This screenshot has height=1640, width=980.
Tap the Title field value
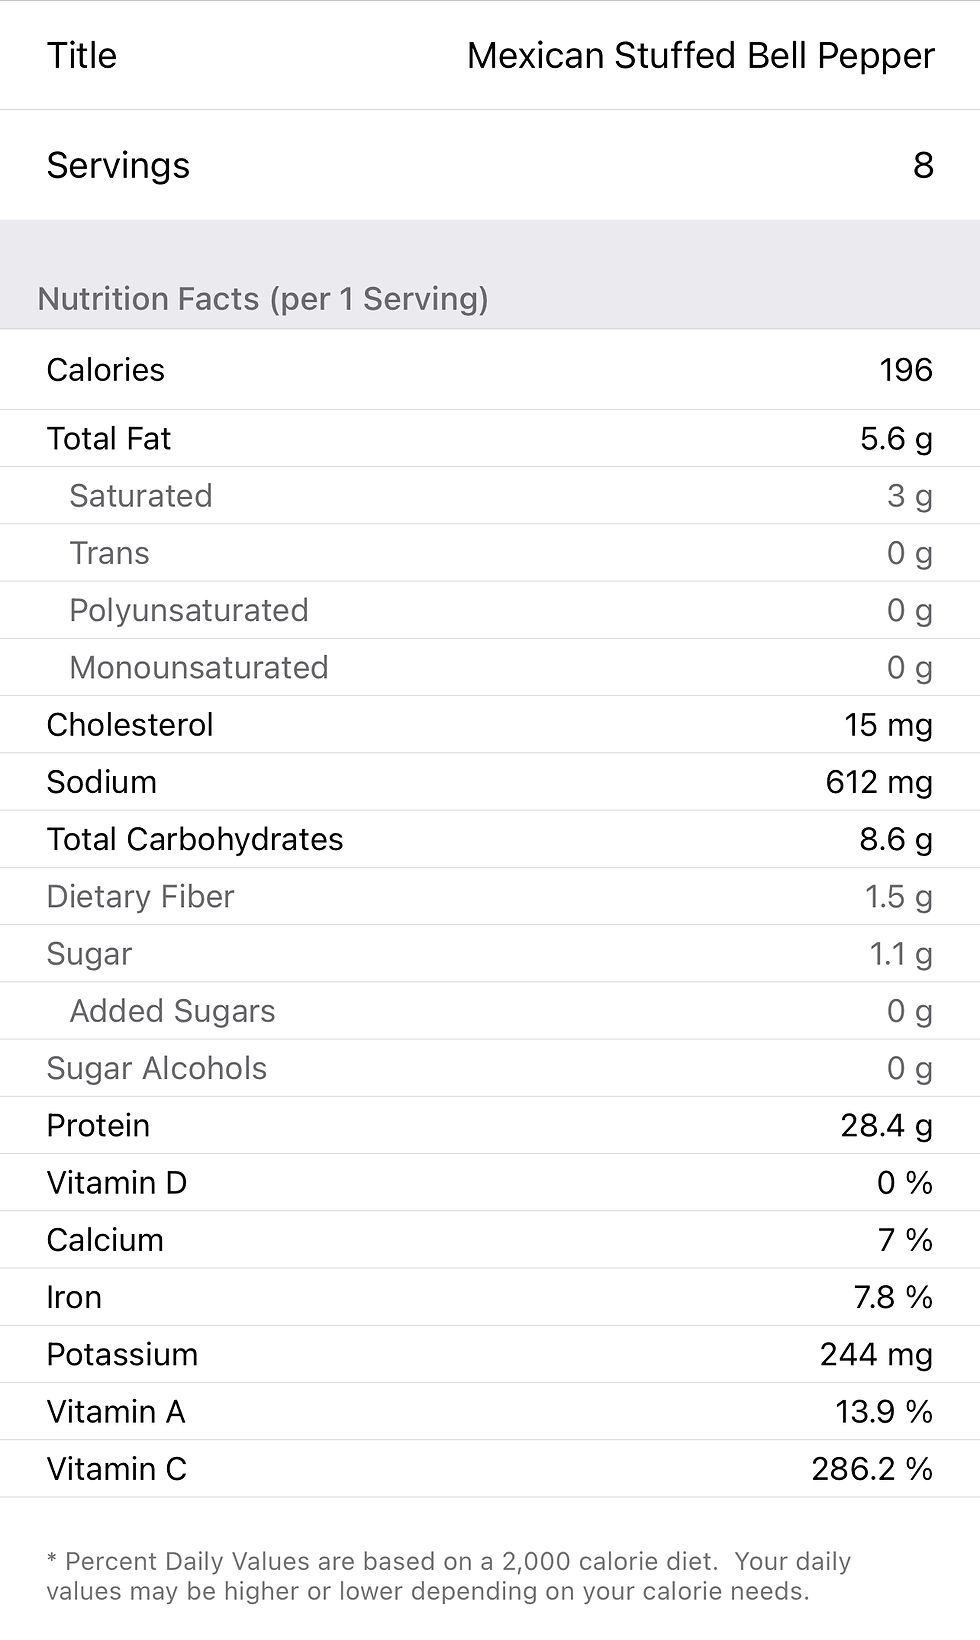pos(700,56)
